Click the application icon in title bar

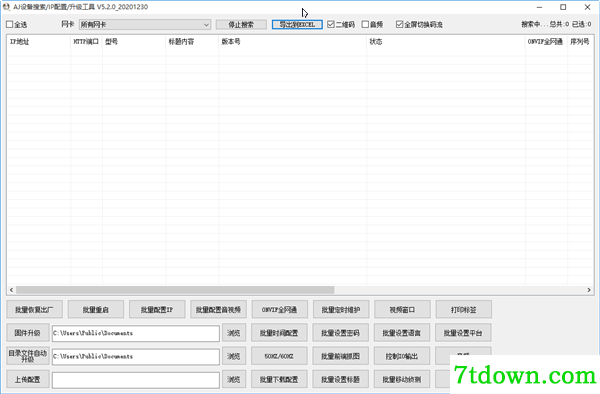tap(6, 7)
